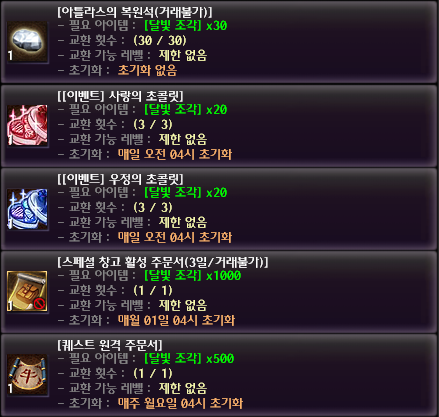
Task: Click the special warehouse activation scroll icon
Action: click(x=27, y=291)
